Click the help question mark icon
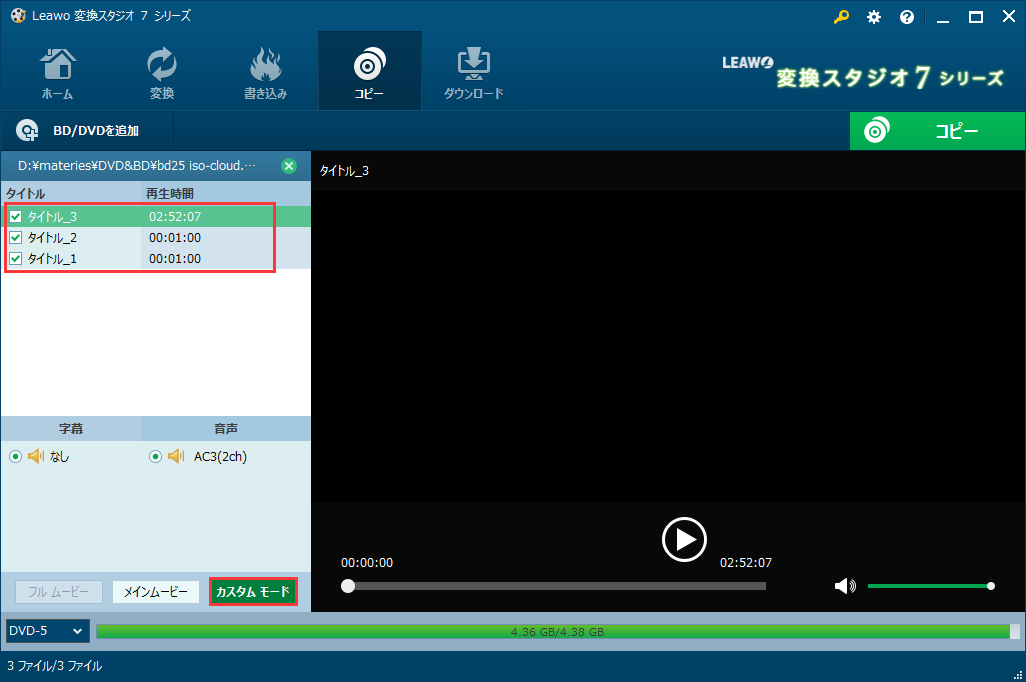The image size is (1026, 682). [x=906, y=17]
